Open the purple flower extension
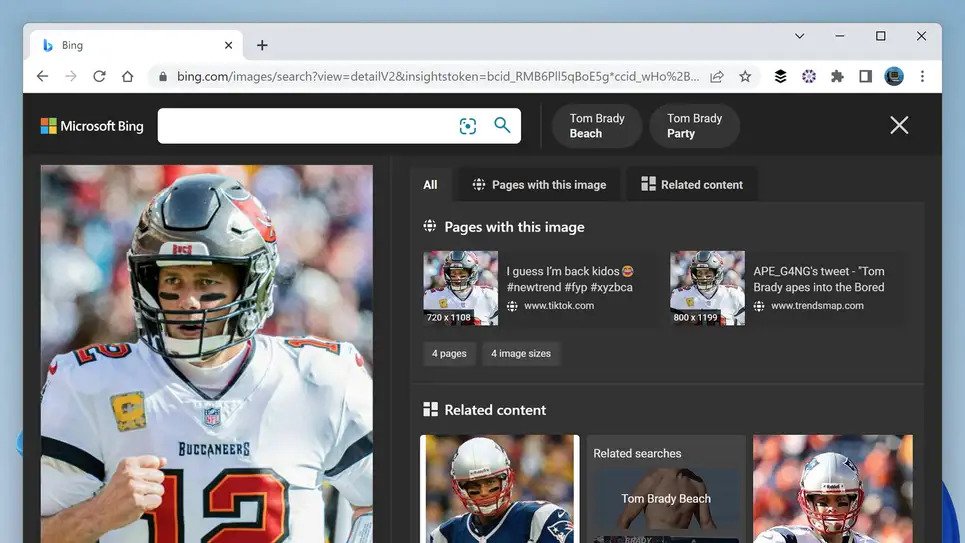Viewport: 965px width, 543px height. (809, 76)
